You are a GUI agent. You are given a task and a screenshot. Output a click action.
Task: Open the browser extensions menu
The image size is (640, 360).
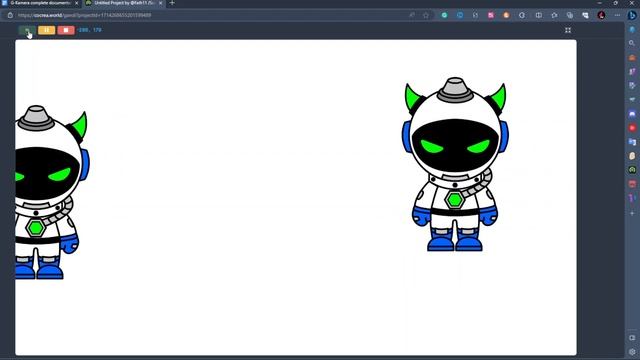(x=522, y=15)
